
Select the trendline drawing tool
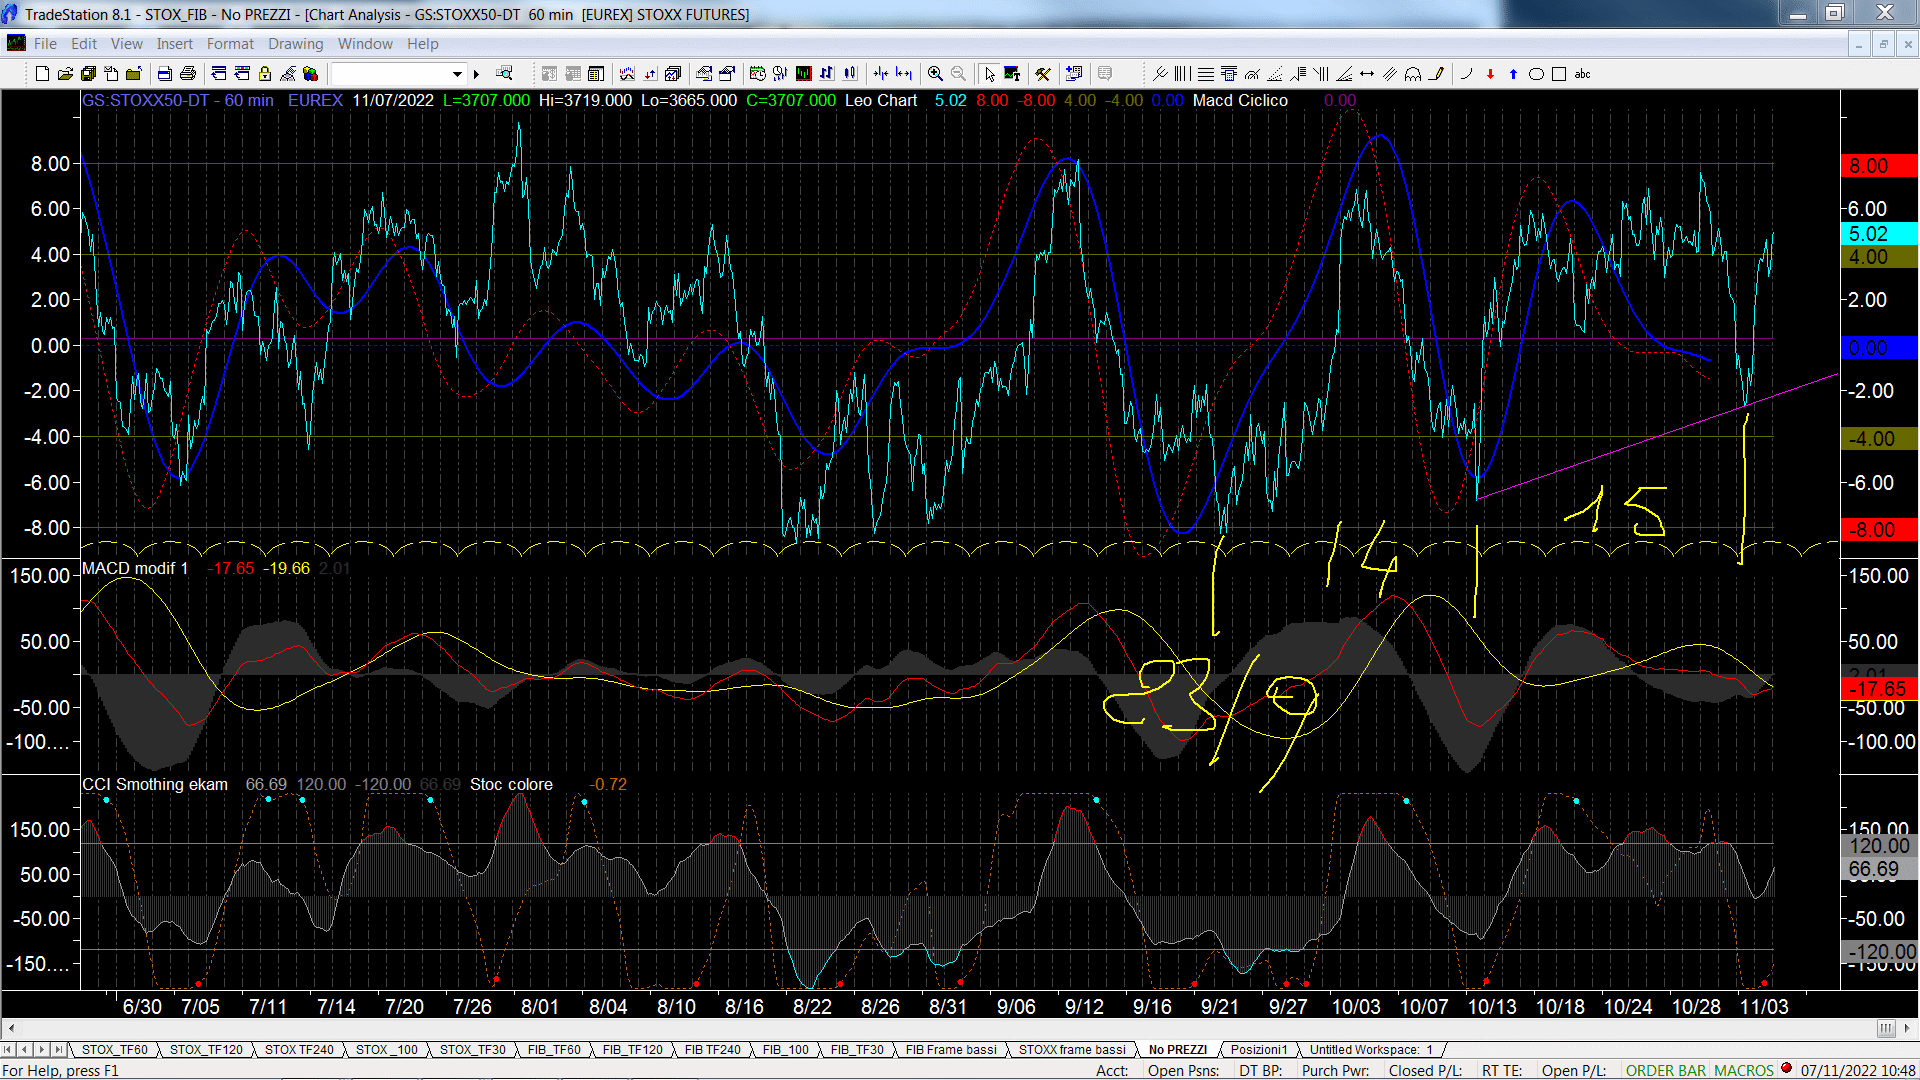pos(1160,74)
